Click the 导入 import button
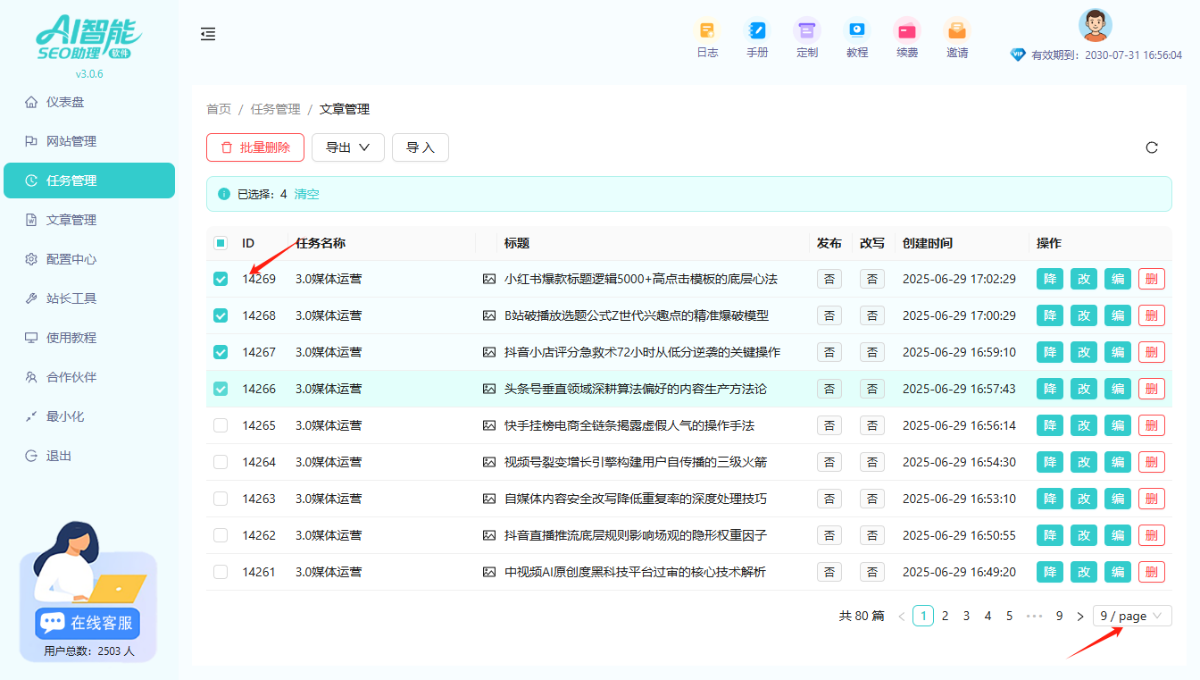This screenshot has height=680, width=1200. tap(420, 147)
